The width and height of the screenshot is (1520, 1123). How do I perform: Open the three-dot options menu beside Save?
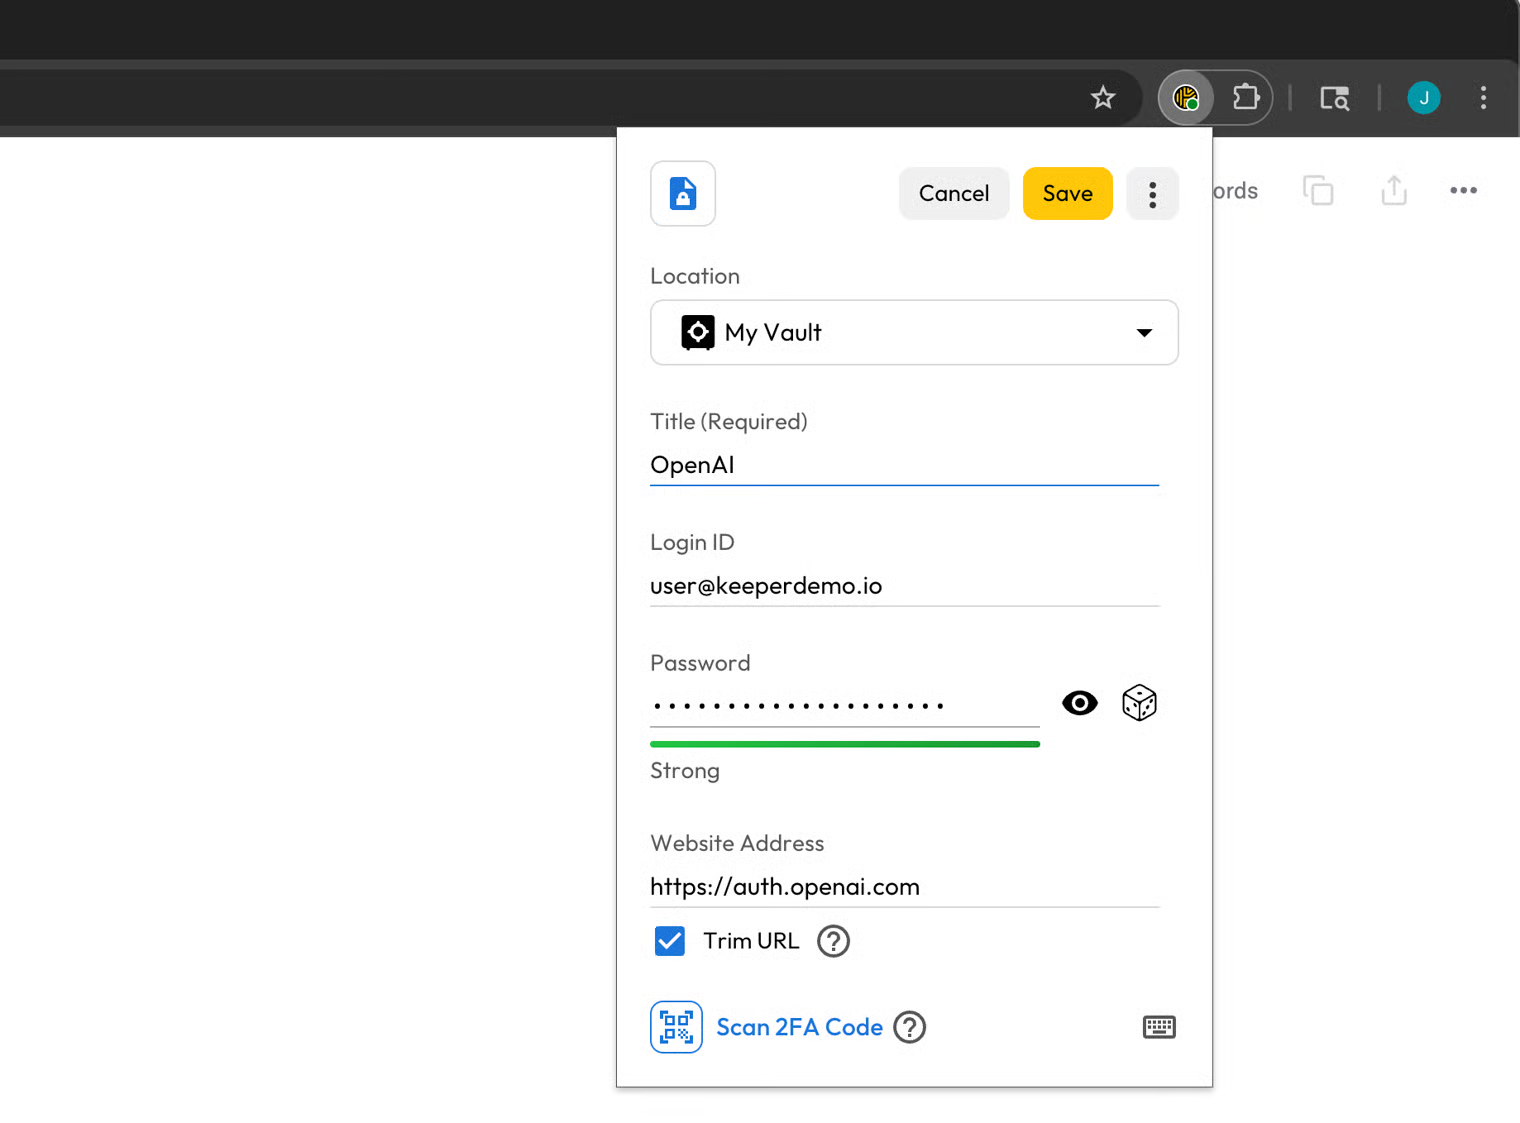(x=1152, y=194)
